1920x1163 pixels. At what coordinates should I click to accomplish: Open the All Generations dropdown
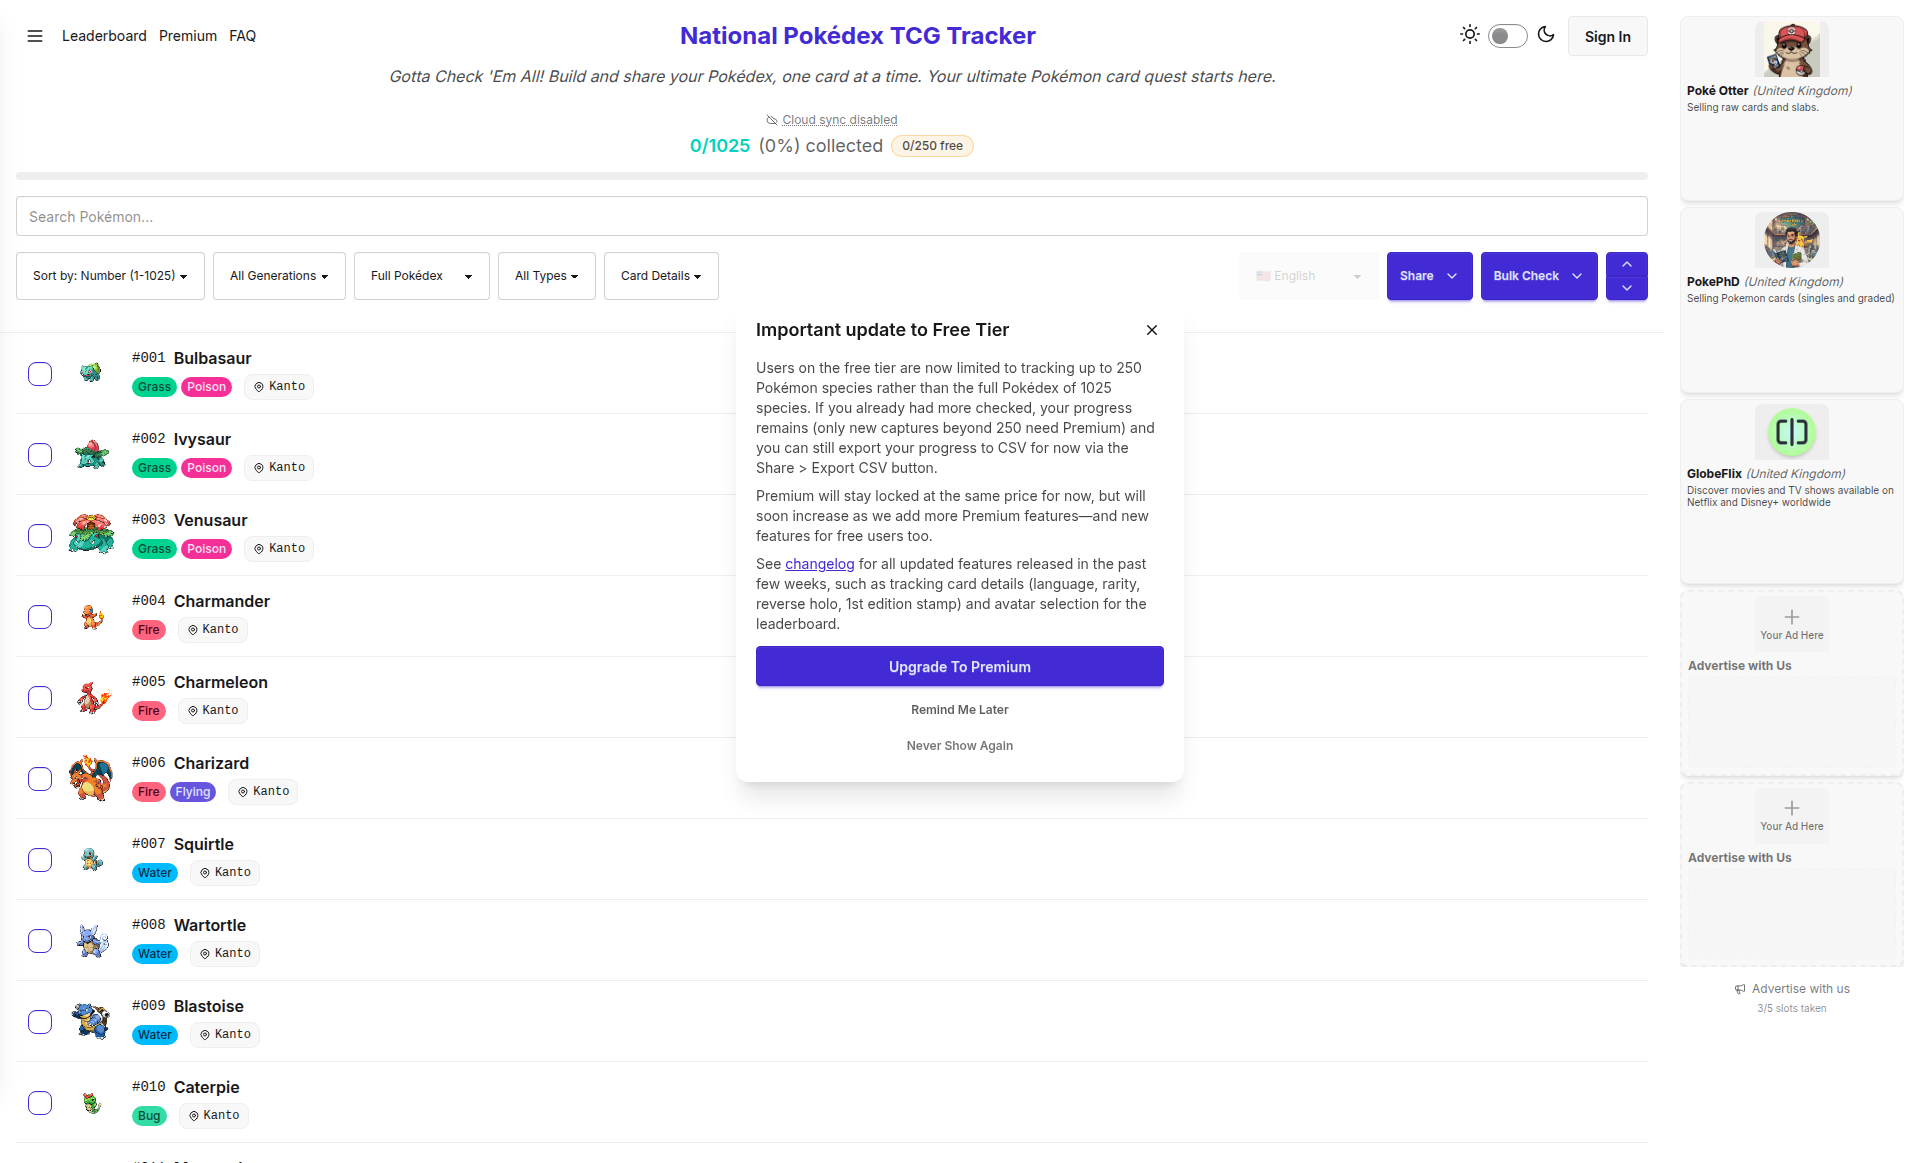click(x=279, y=276)
